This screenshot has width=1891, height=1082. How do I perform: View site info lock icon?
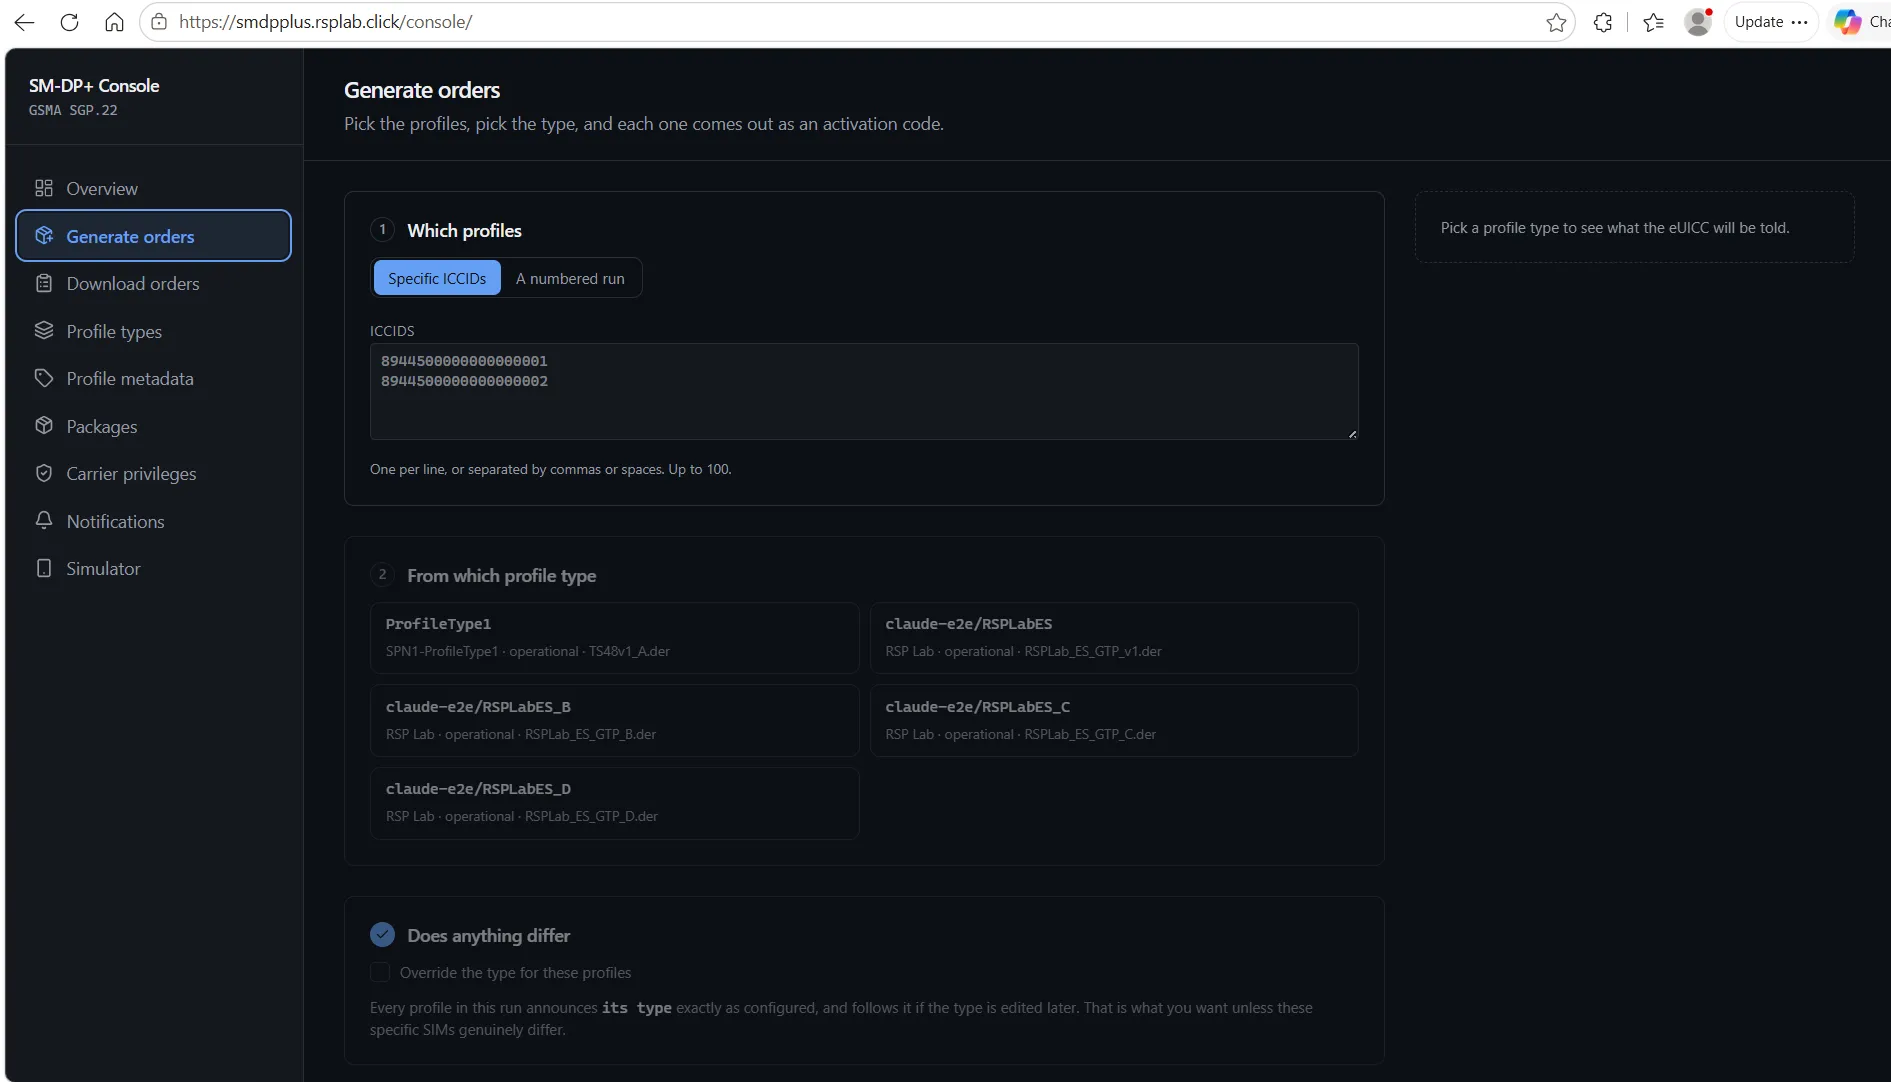coord(159,22)
